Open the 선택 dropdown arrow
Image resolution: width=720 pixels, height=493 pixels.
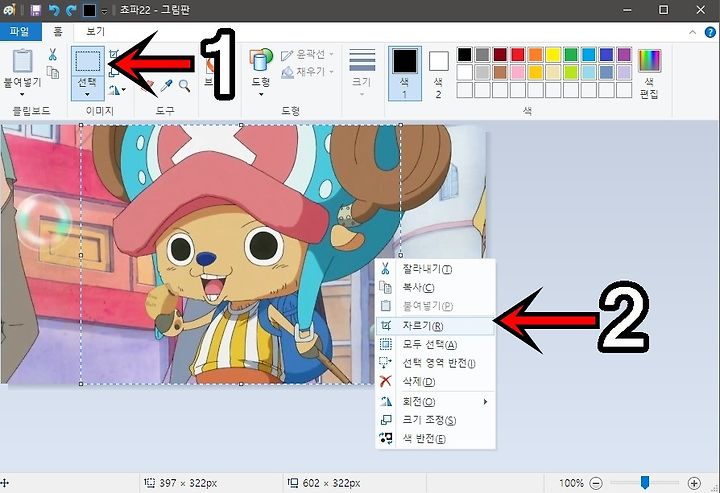click(87, 95)
